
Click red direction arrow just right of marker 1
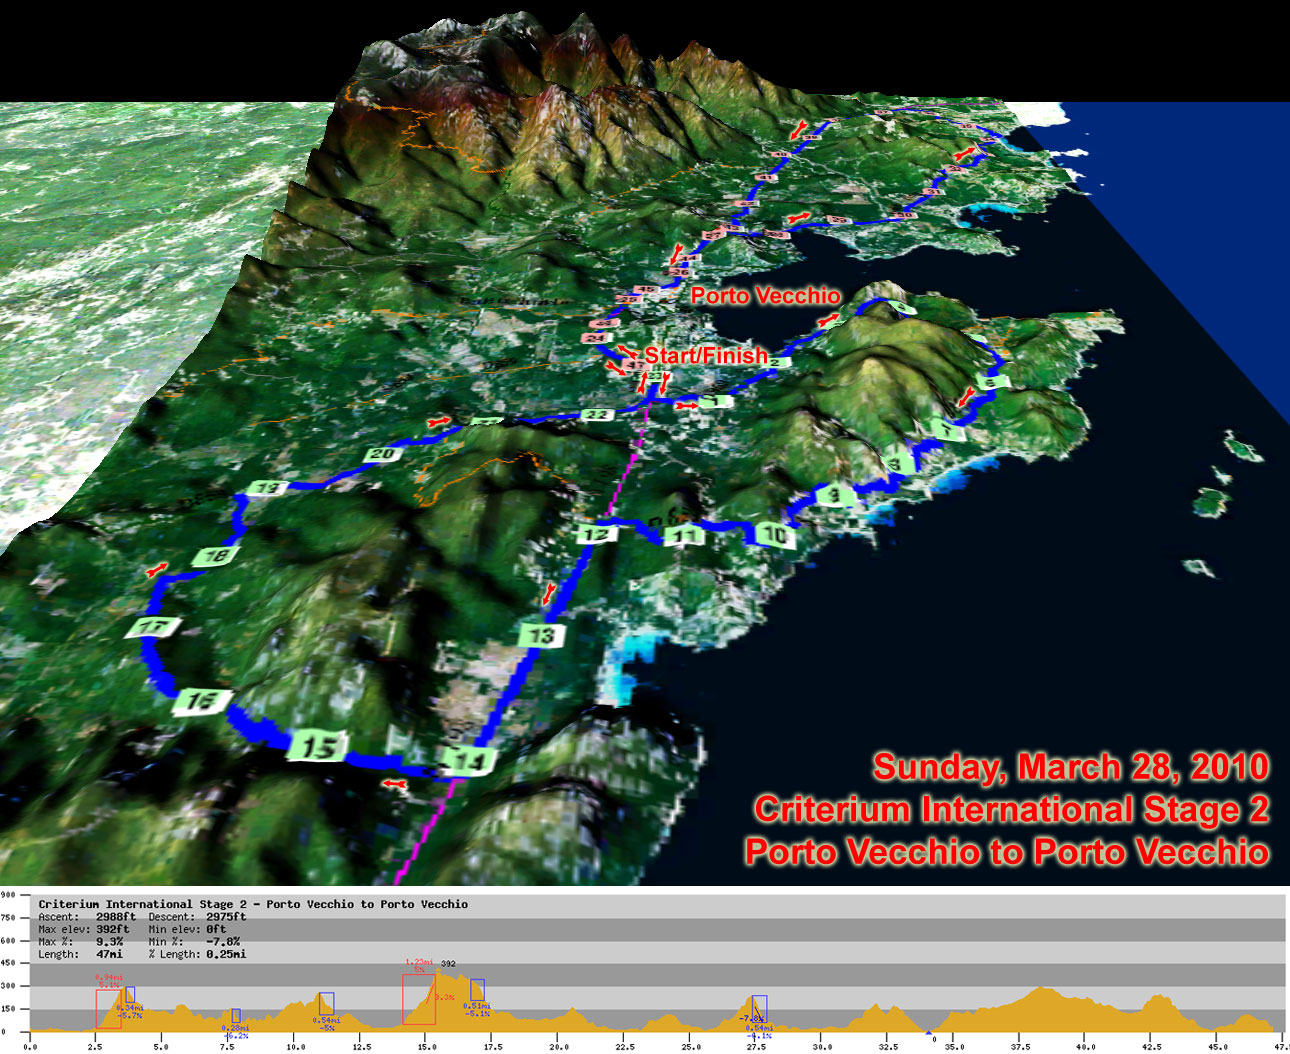point(686,405)
